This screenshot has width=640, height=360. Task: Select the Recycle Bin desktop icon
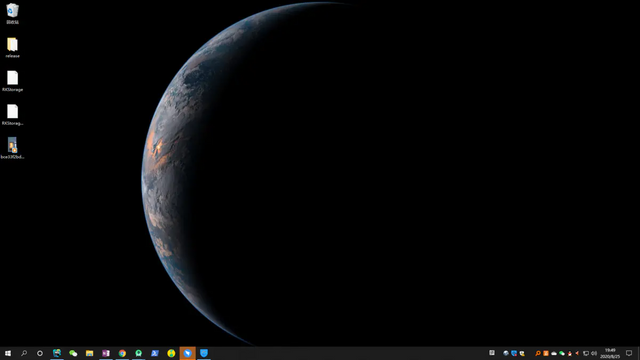[12, 13]
